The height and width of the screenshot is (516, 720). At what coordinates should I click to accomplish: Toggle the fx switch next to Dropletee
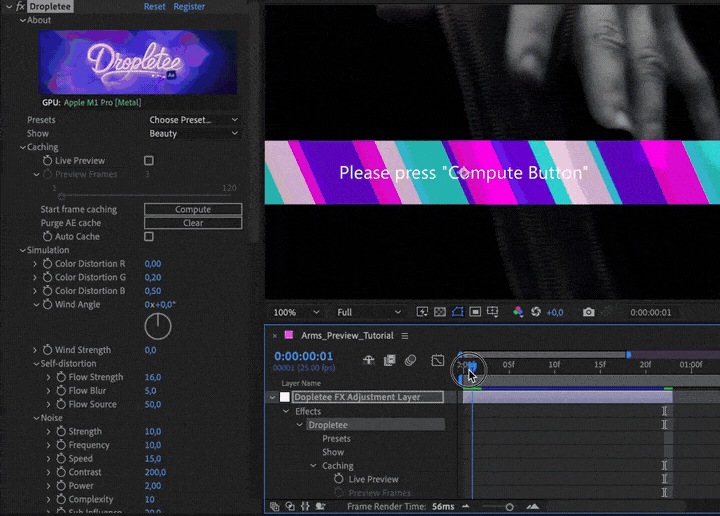coord(20,6)
